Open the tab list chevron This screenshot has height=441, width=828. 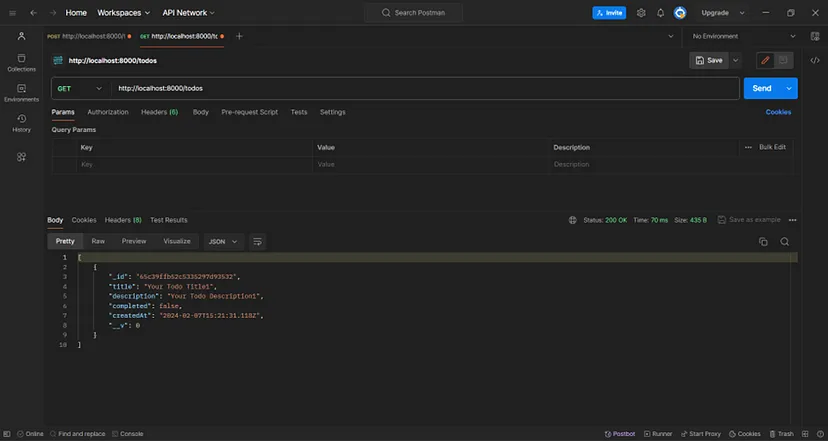[671, 36]
